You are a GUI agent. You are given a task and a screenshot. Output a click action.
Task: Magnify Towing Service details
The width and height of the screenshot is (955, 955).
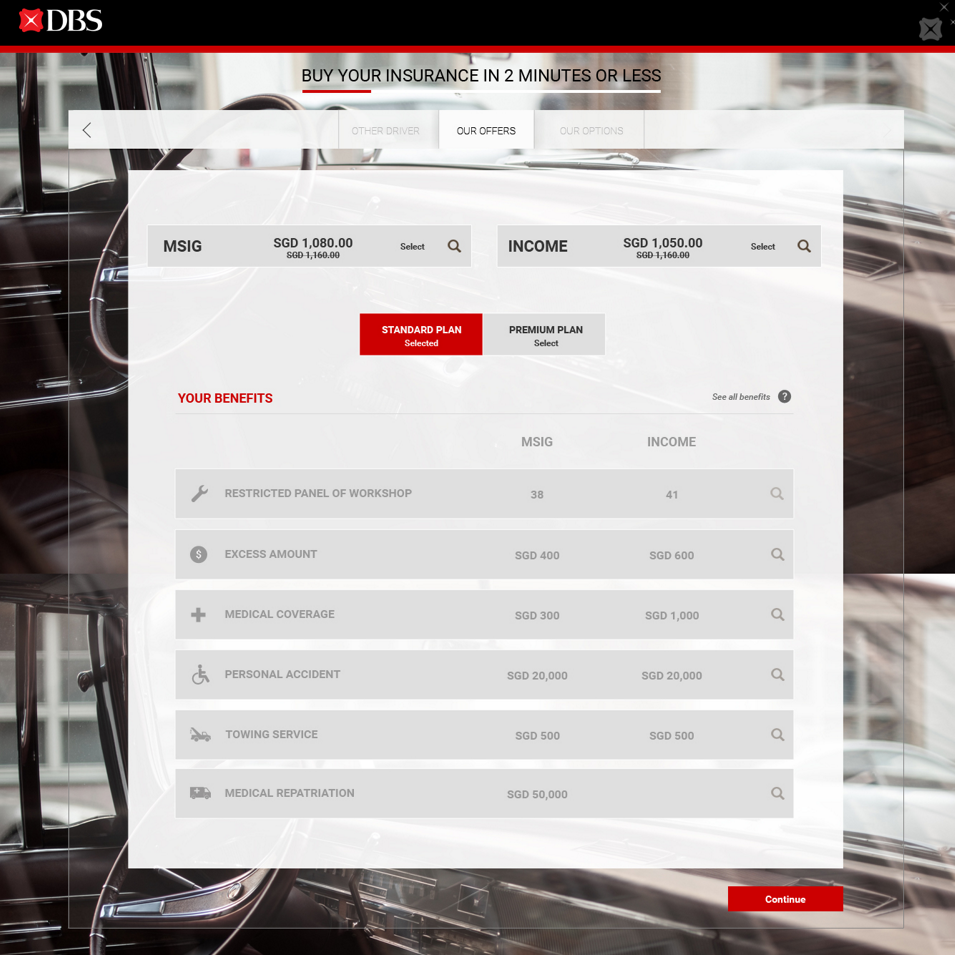point(777,735)
